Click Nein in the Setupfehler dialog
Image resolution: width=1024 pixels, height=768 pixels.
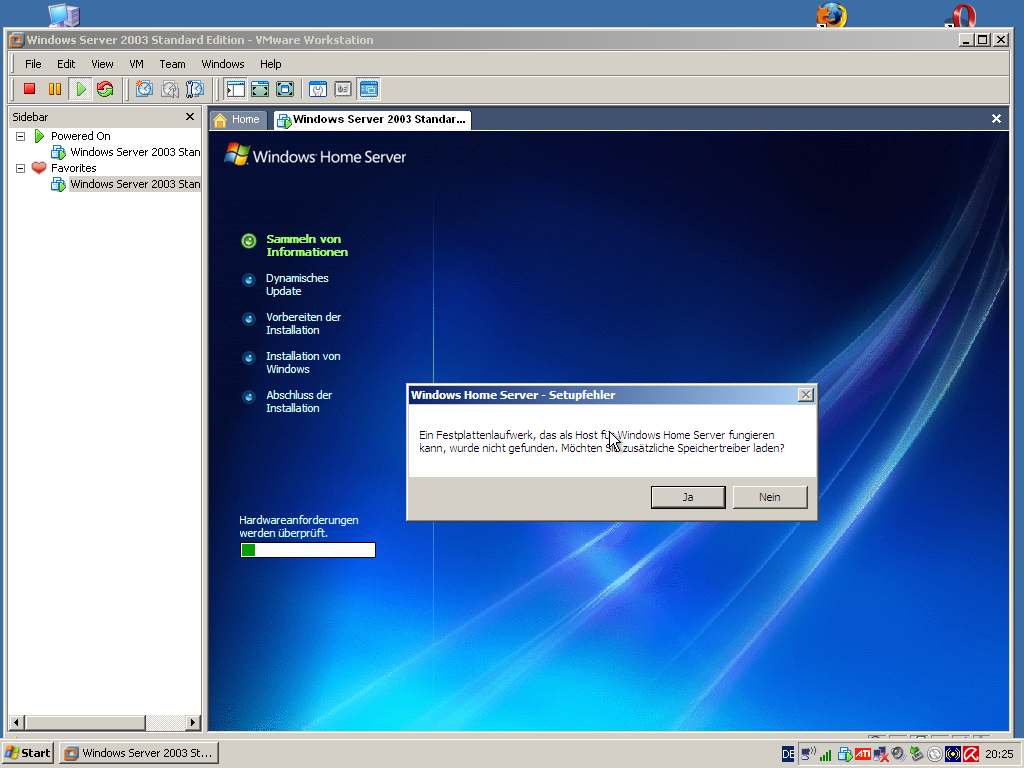coord(769,497)
